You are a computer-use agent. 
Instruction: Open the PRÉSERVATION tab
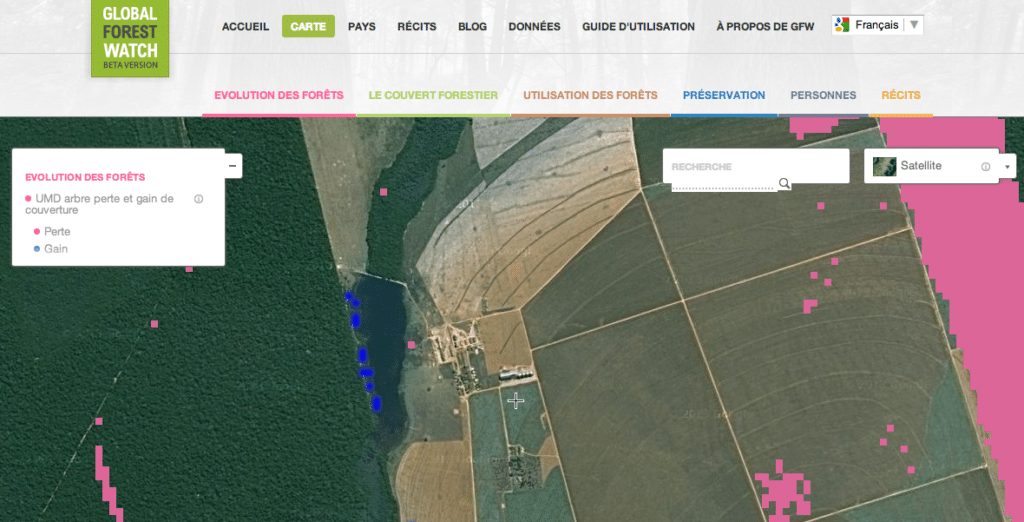[x=724, y=95]
